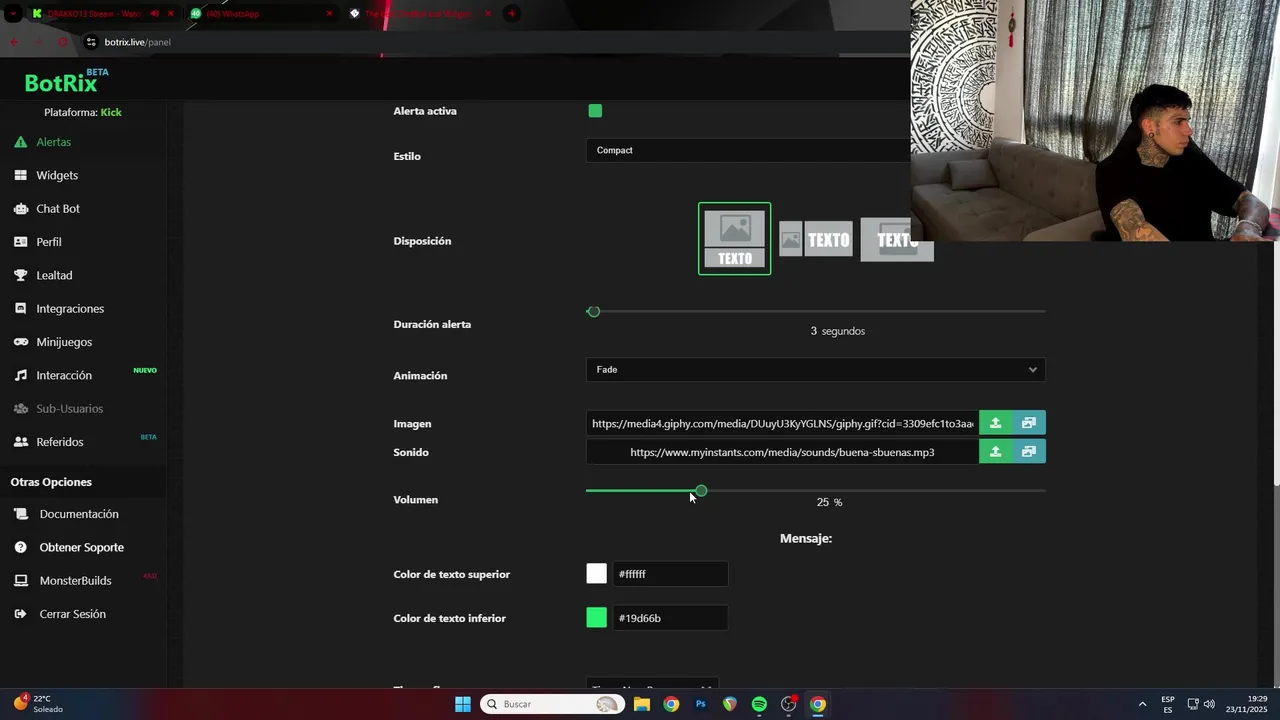
Task: Click the taskbar Buscar search box
Action: [551, 704]
